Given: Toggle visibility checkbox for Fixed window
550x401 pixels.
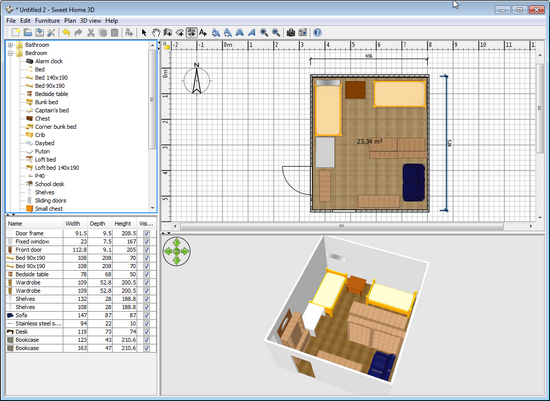Looking at the screenshot, I should [x=147, y=242].
